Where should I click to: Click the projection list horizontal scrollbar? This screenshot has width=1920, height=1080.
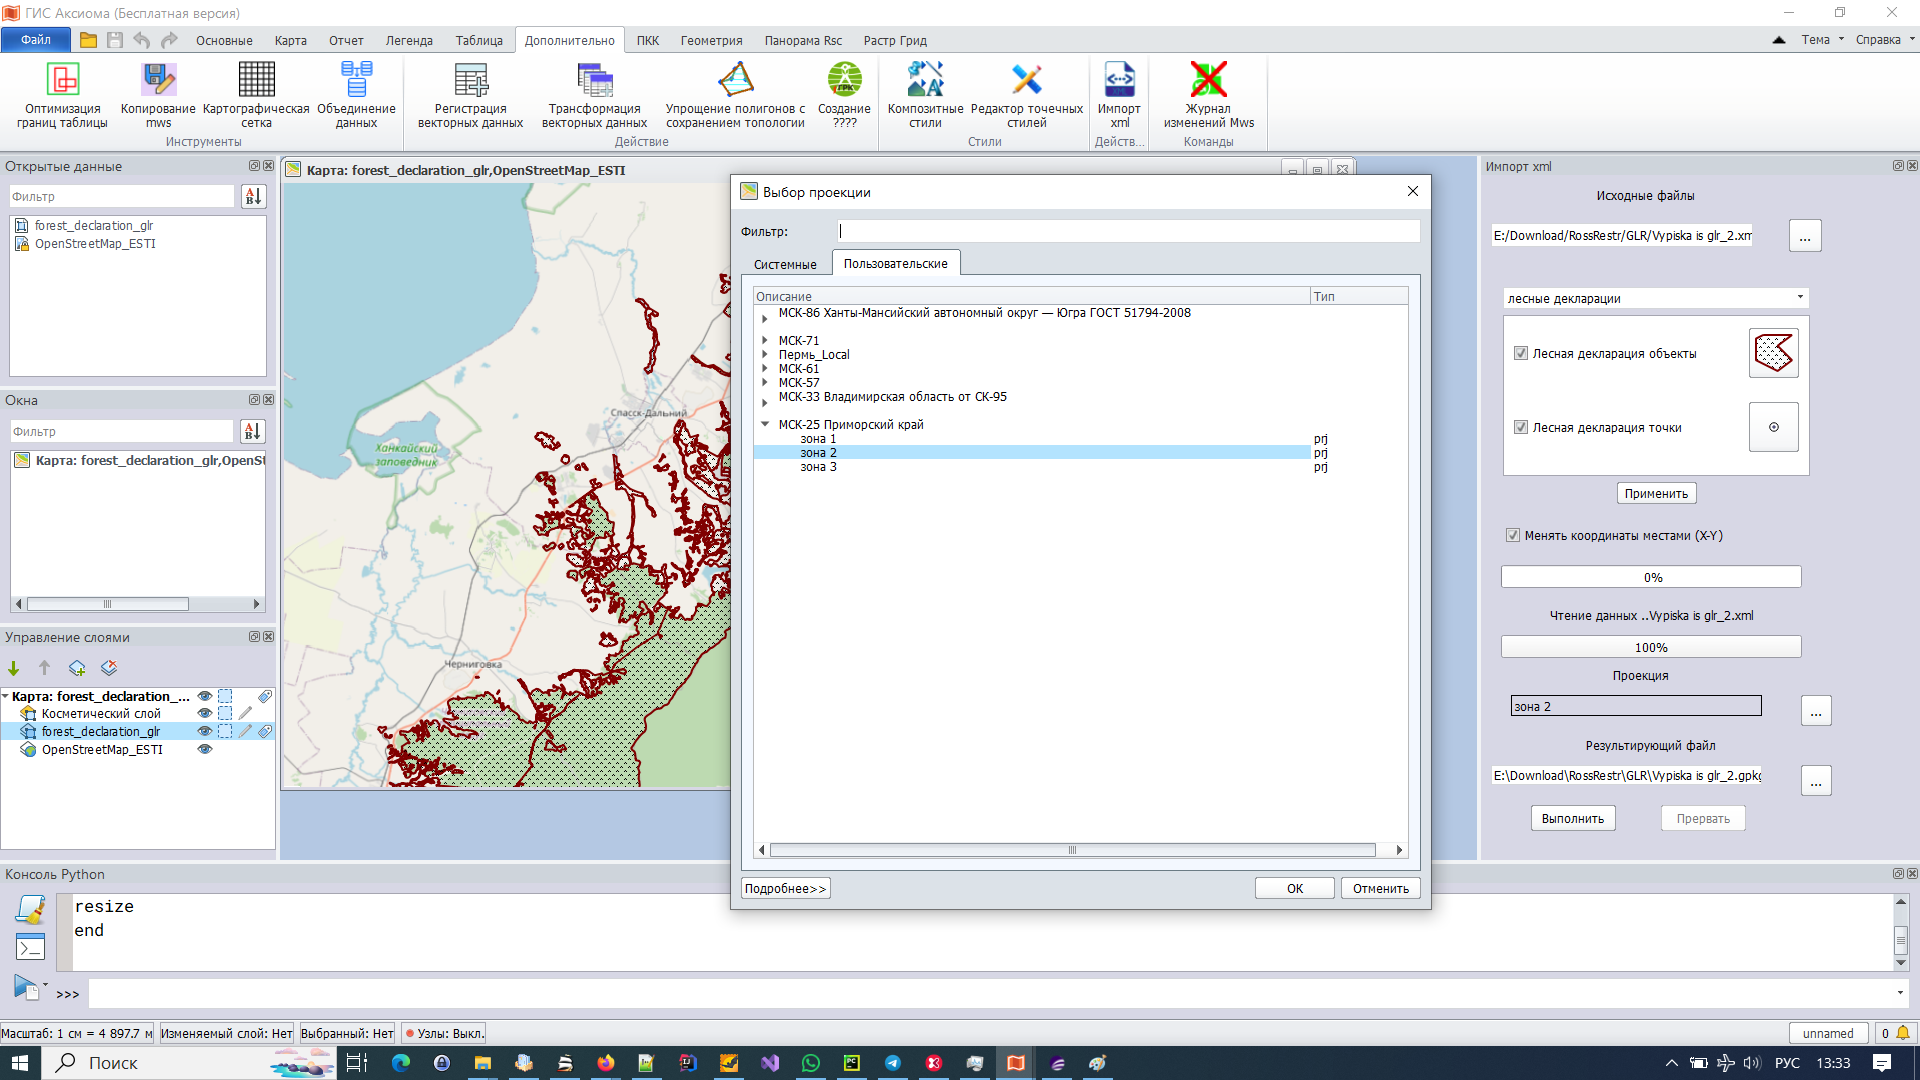[x=1072, y=850]
